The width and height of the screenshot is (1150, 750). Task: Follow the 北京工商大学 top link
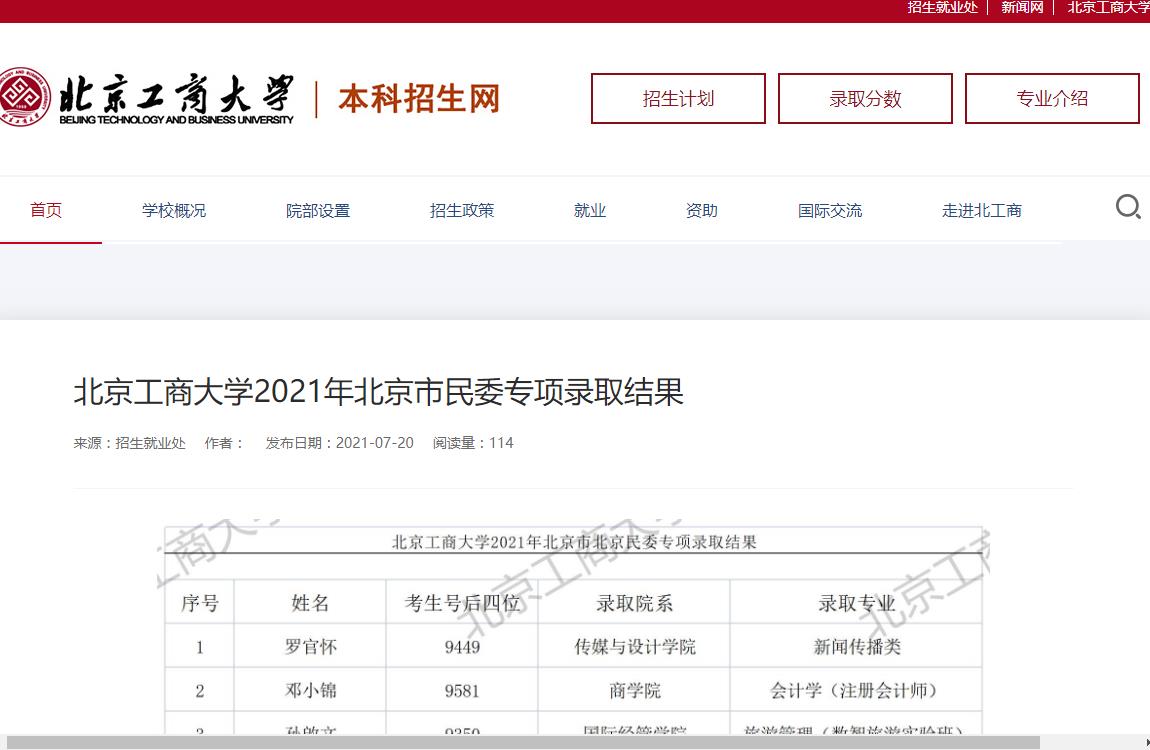[1108, 7]
